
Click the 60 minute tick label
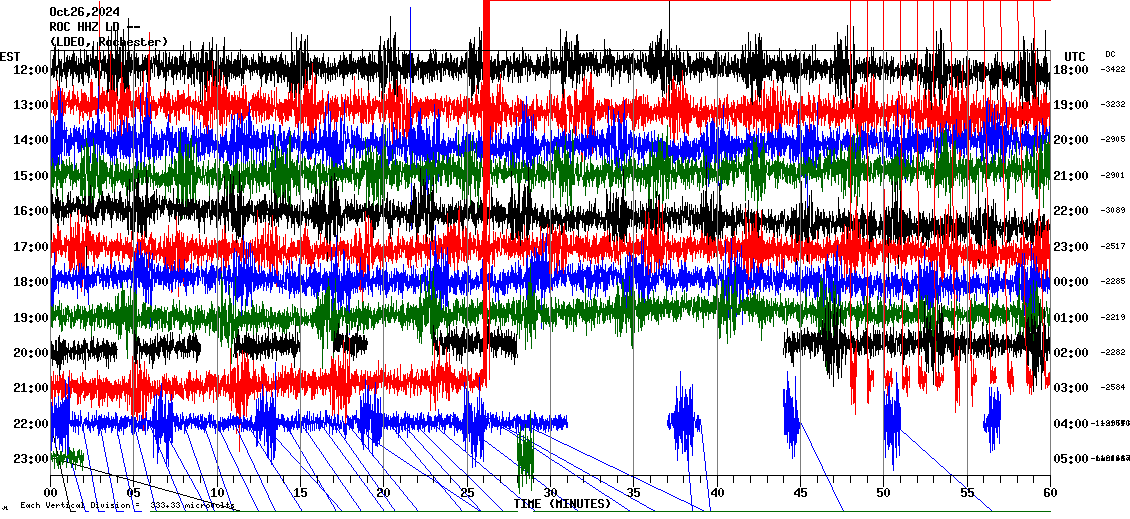(x=1049, y=493)
